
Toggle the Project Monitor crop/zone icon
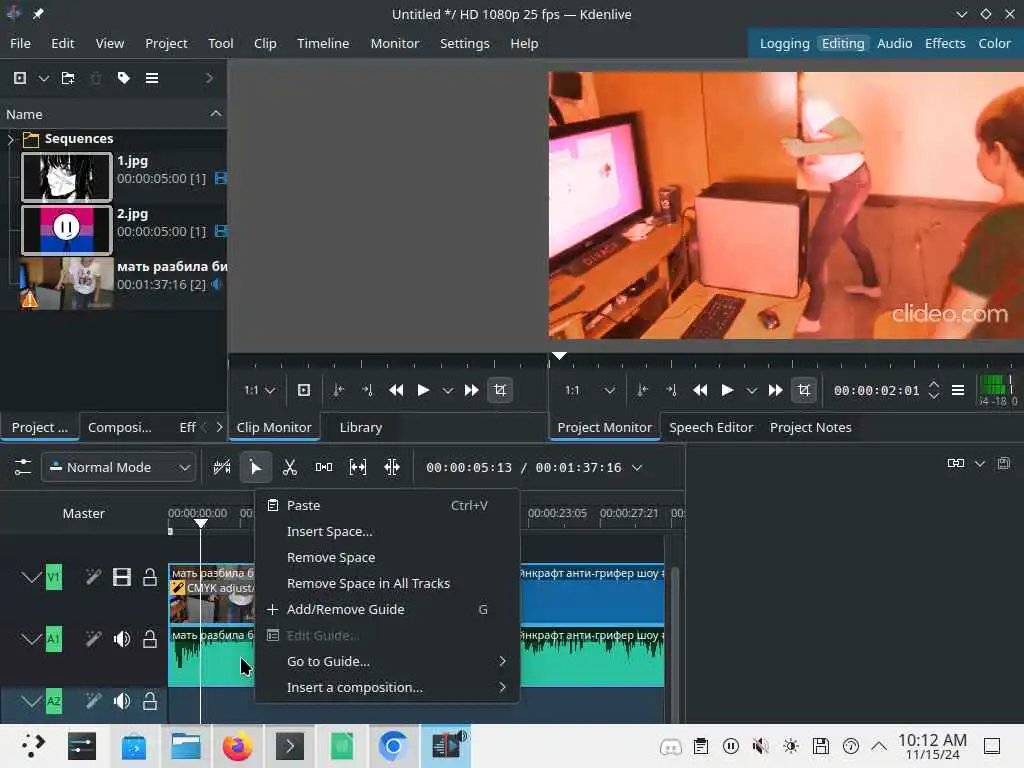pos(803,390)
